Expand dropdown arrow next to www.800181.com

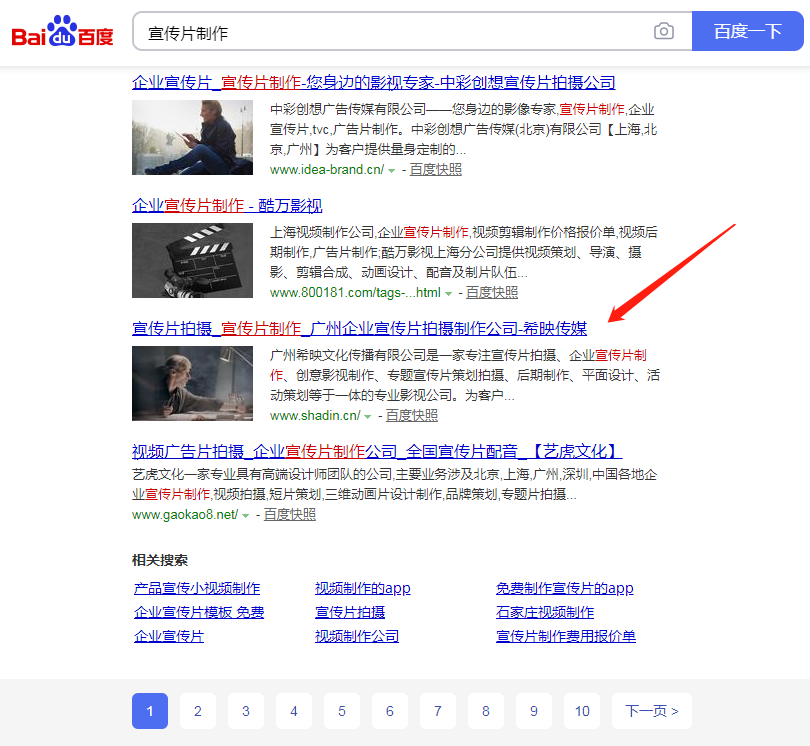pos(448,293)
